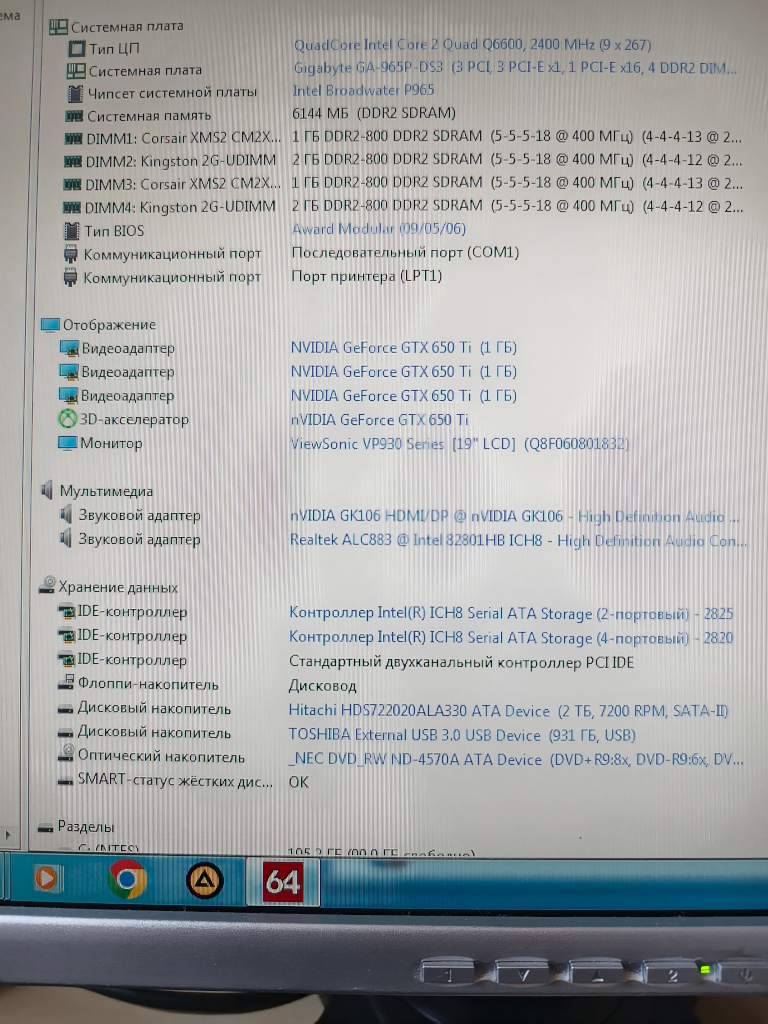Click the Разделы section drive icon
The height and width of the screenshot is (1024, 768).
(x=45, y=828)
